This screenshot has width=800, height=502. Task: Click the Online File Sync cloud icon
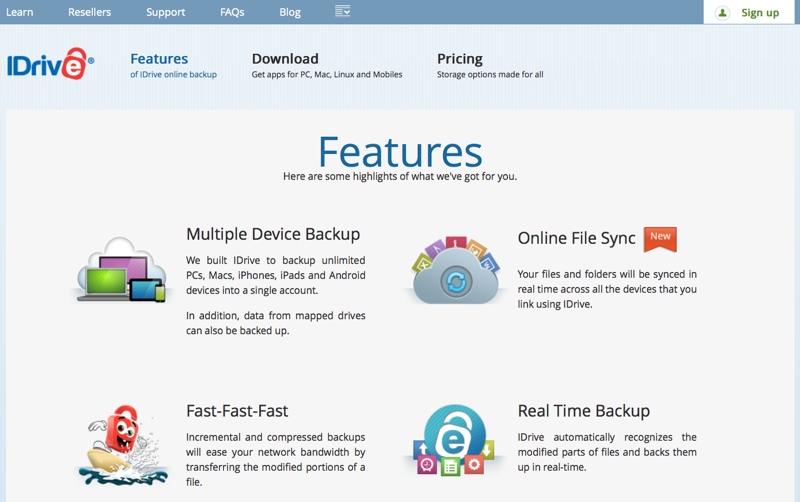point(455,270)
